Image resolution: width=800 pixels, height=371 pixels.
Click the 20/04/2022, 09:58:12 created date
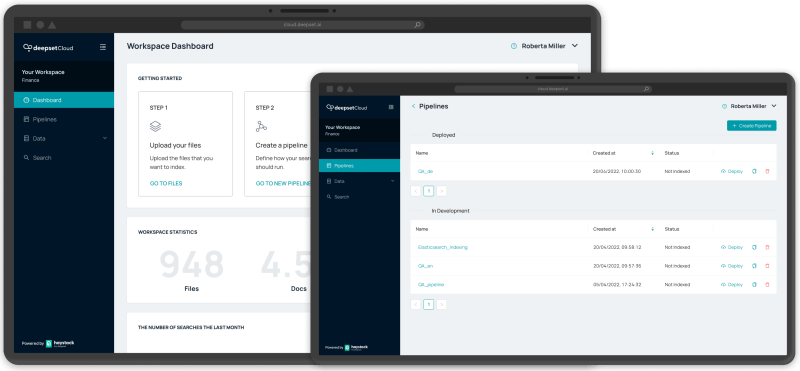click(x=617, y=247)
